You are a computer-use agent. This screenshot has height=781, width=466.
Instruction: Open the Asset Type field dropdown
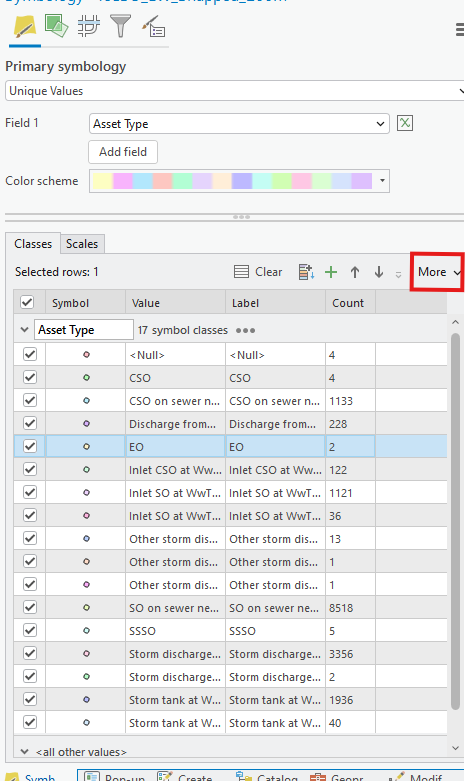(239, 124)
